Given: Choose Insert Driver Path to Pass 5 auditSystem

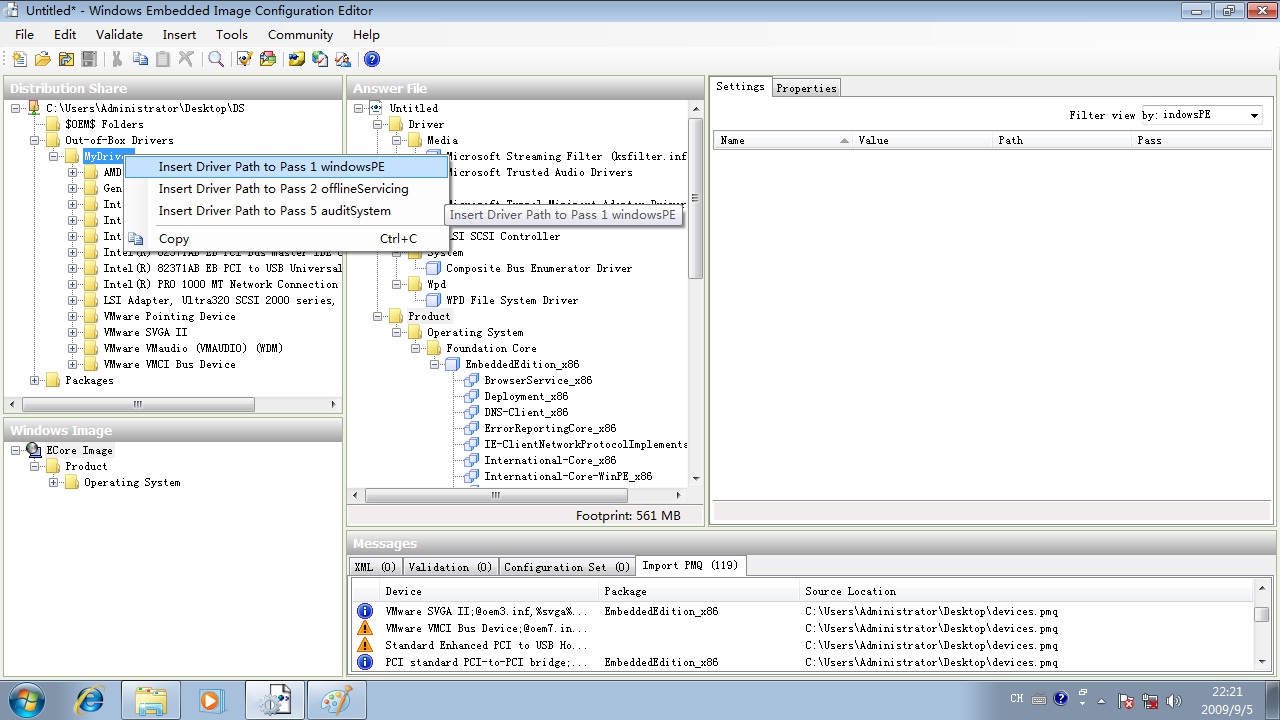Looking at the screenshot, I should 286,211.
